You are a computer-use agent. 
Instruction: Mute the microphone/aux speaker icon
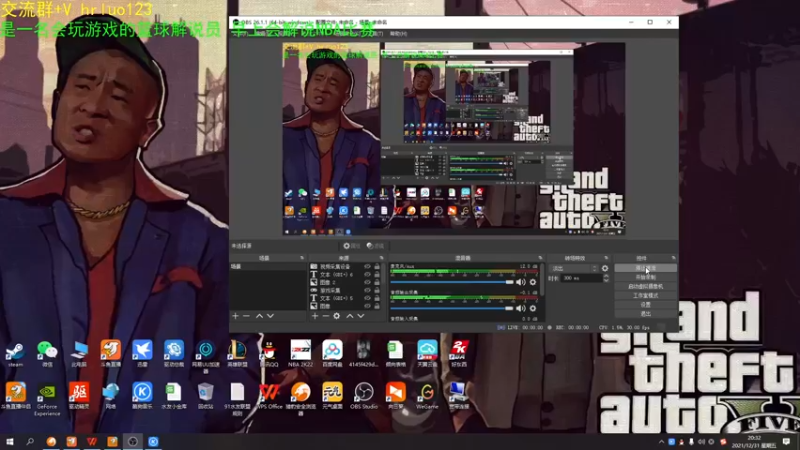(x=520, y=282)
